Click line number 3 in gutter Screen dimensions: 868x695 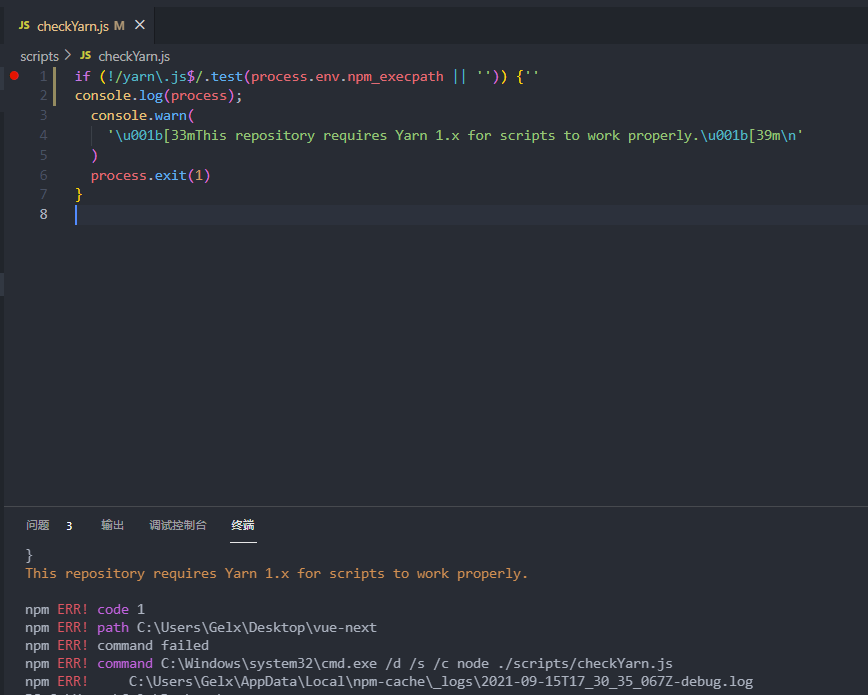(x=43, y=115)
